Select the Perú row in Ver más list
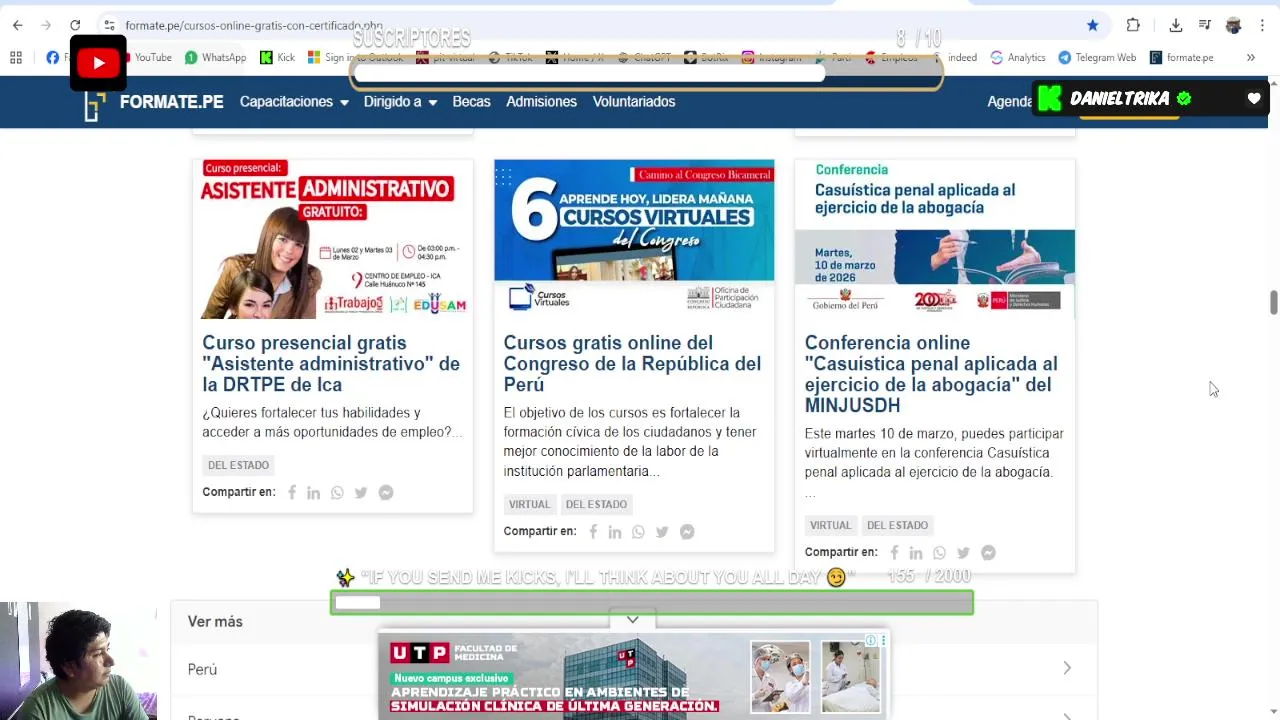Viewport: 1280px width, 720px height. click(634, 668)
